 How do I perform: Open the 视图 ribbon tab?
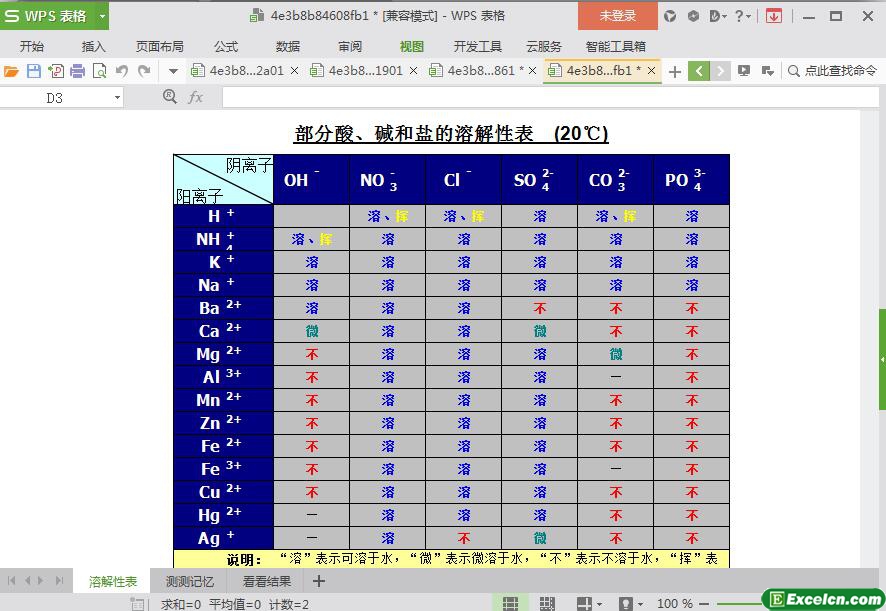[411, 46]
